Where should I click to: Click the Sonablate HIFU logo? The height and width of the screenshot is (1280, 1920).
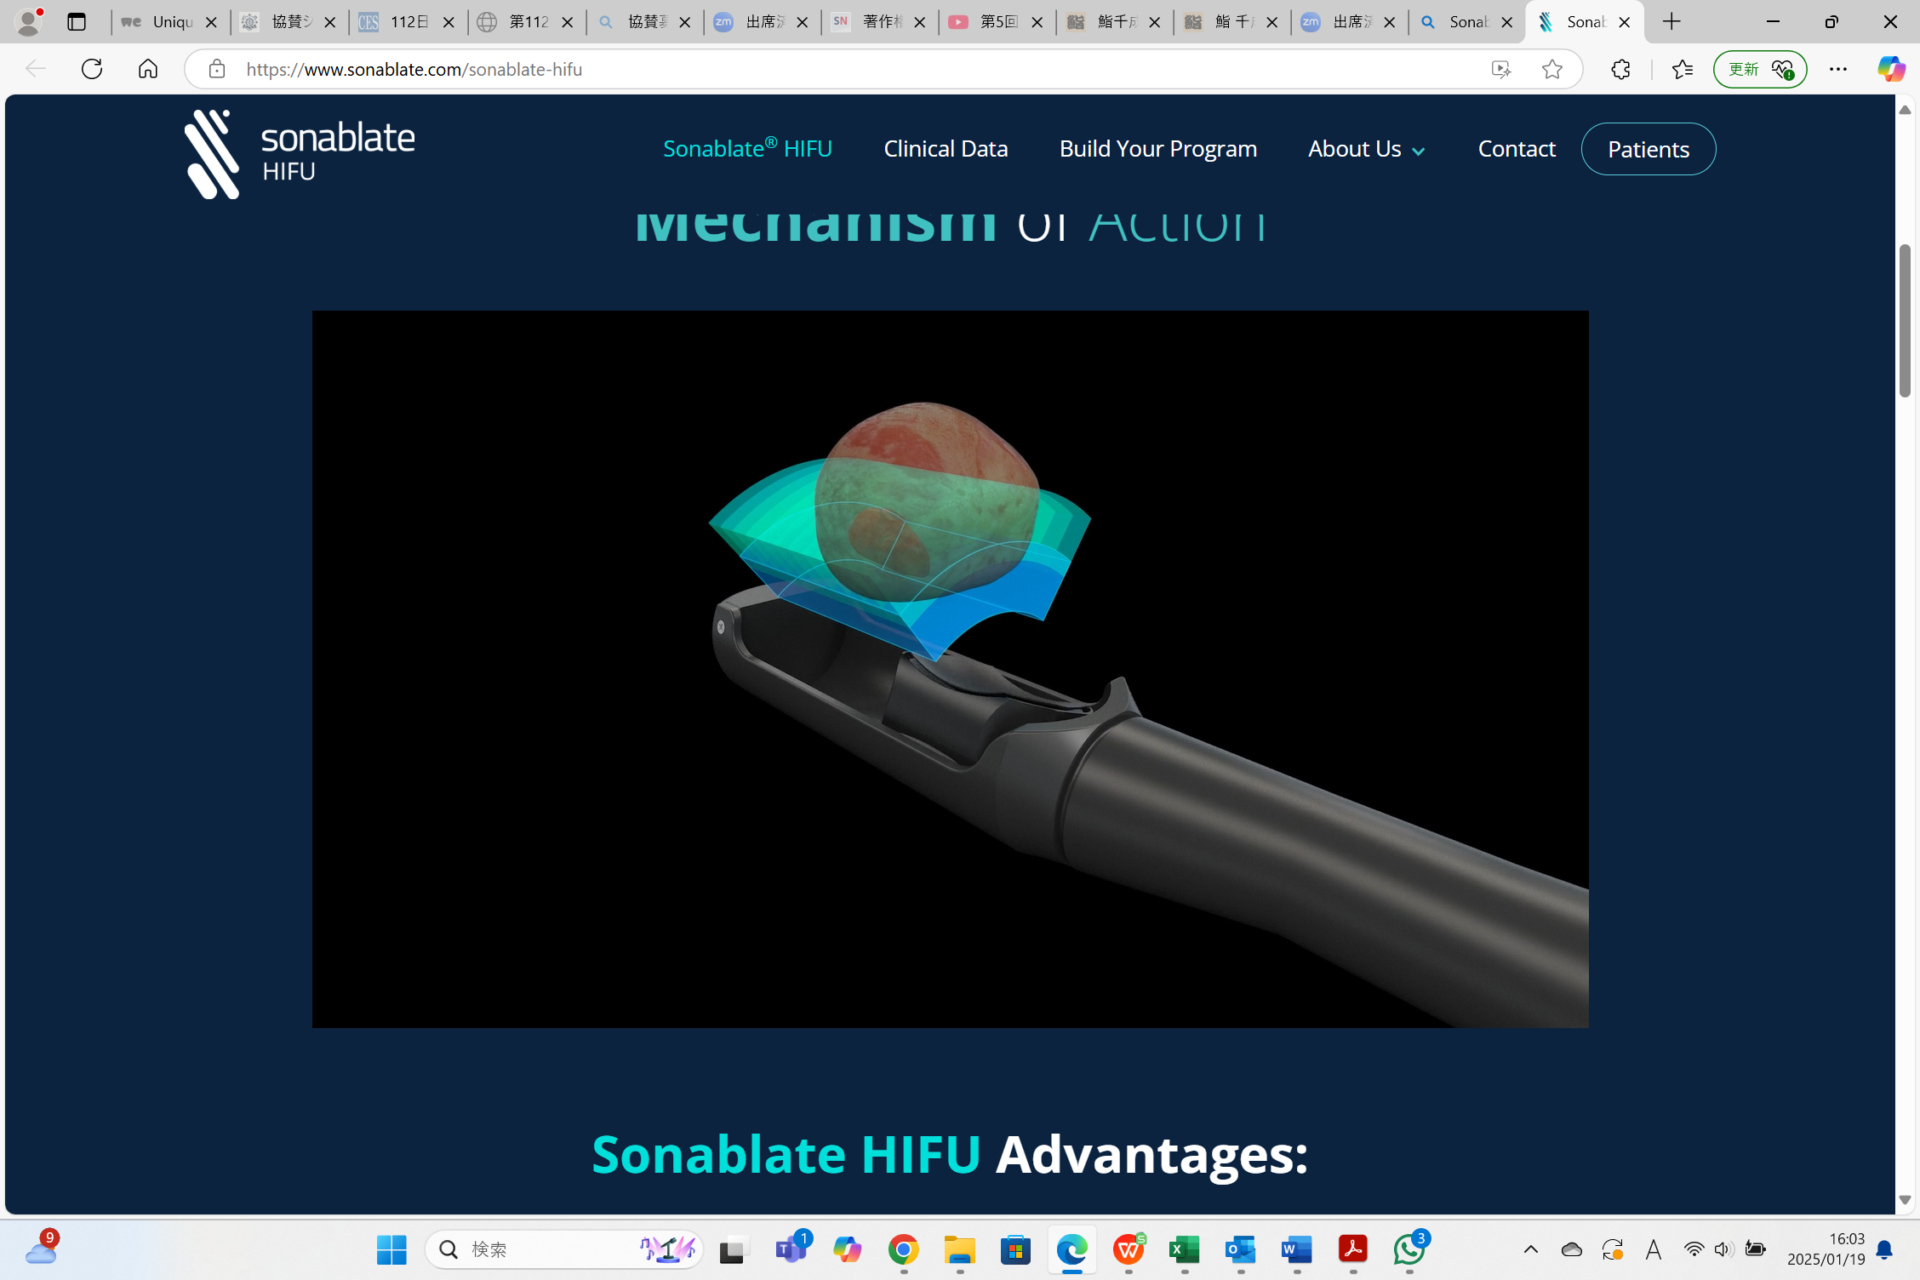(300, 154)
